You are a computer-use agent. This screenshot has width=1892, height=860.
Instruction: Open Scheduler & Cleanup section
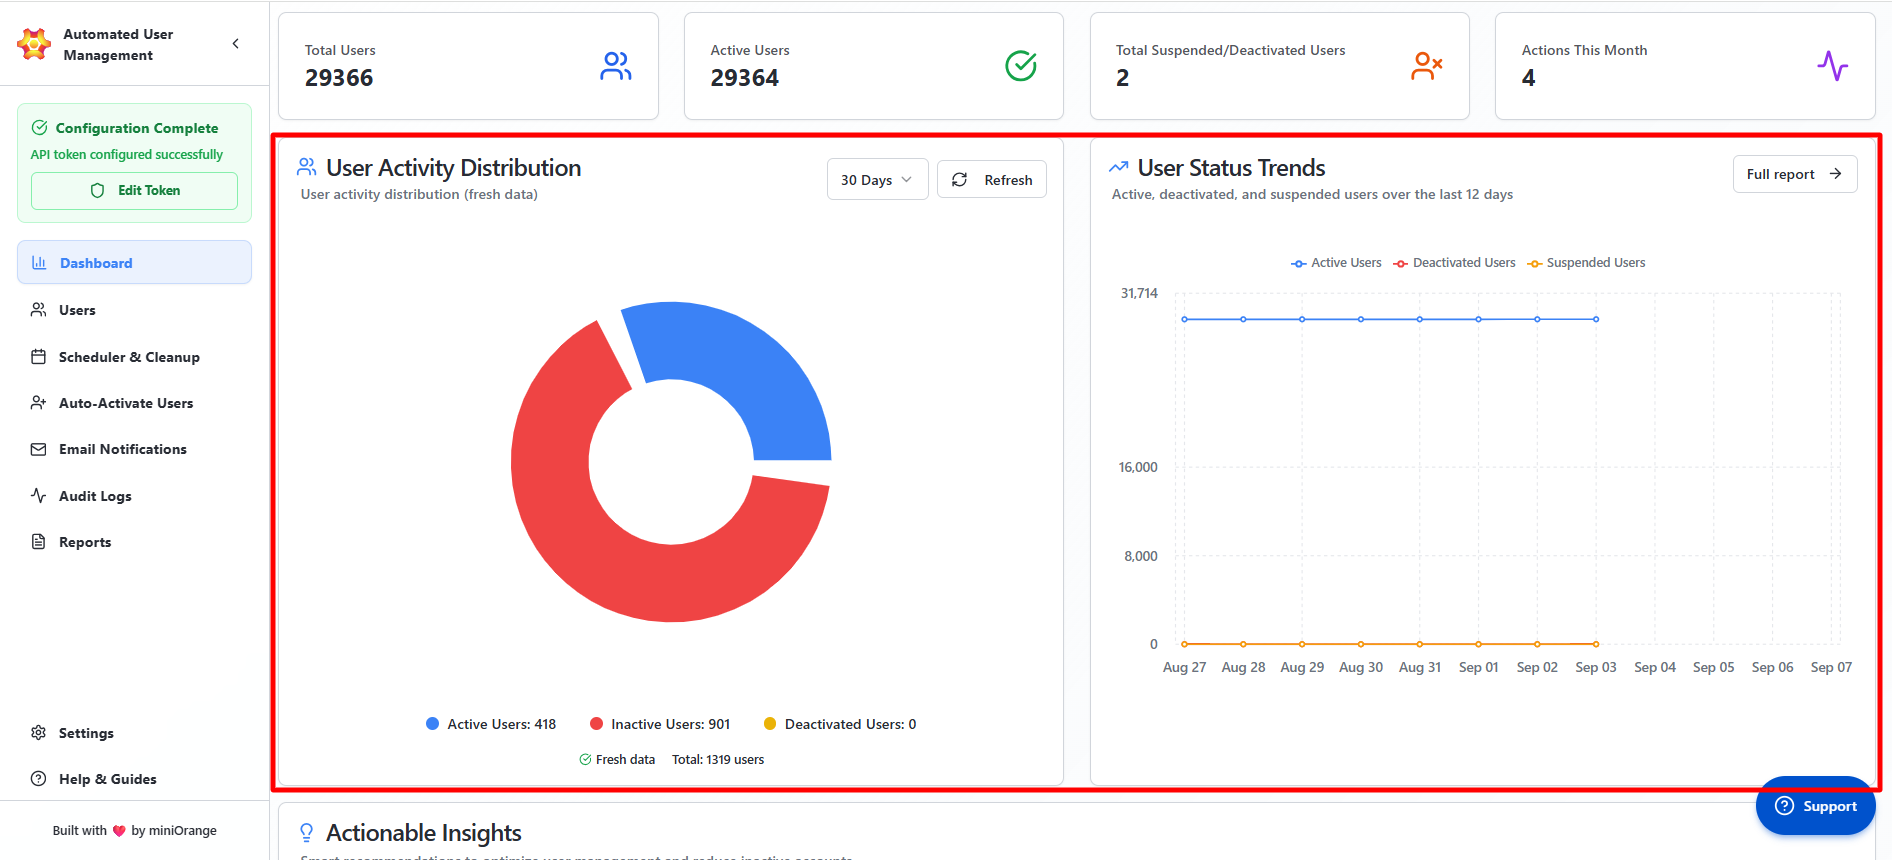tap(134, 357)
